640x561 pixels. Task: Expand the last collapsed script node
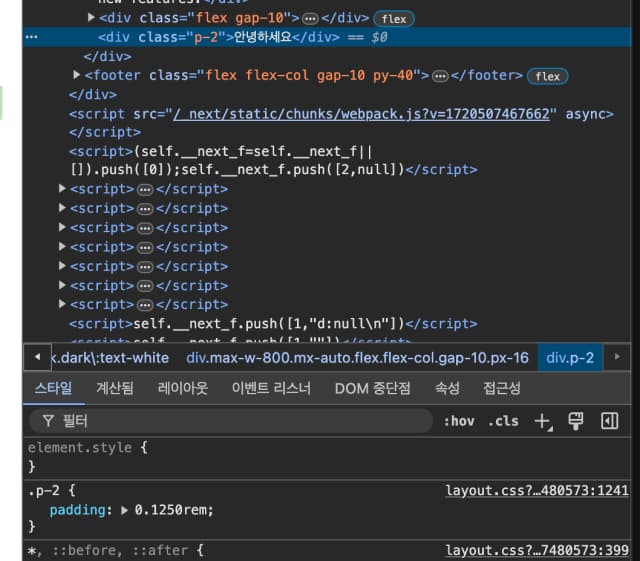click(62, 304)
